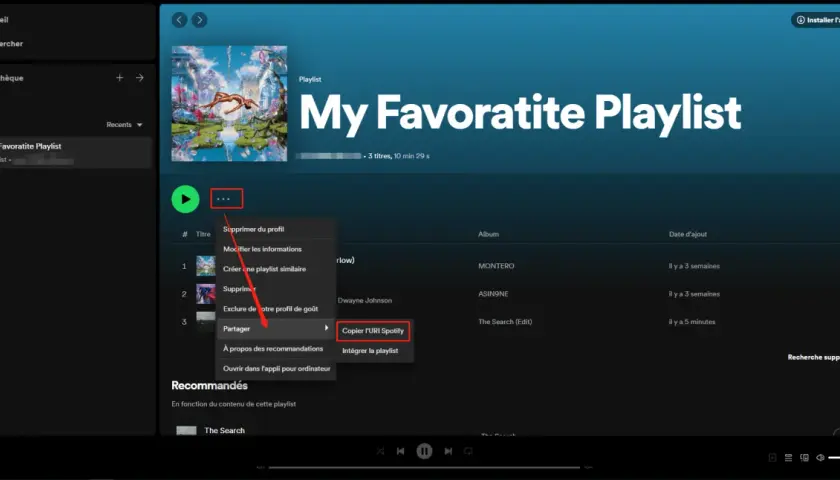
Task: Click the Dwayne Johnson artist link
Action: pyautogui.click(x=364, y=301)
